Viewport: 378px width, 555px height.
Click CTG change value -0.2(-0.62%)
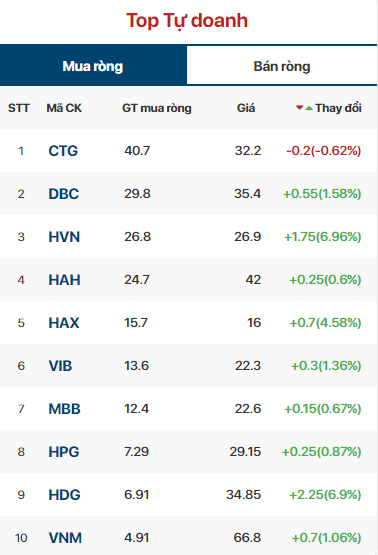point(323,151)
